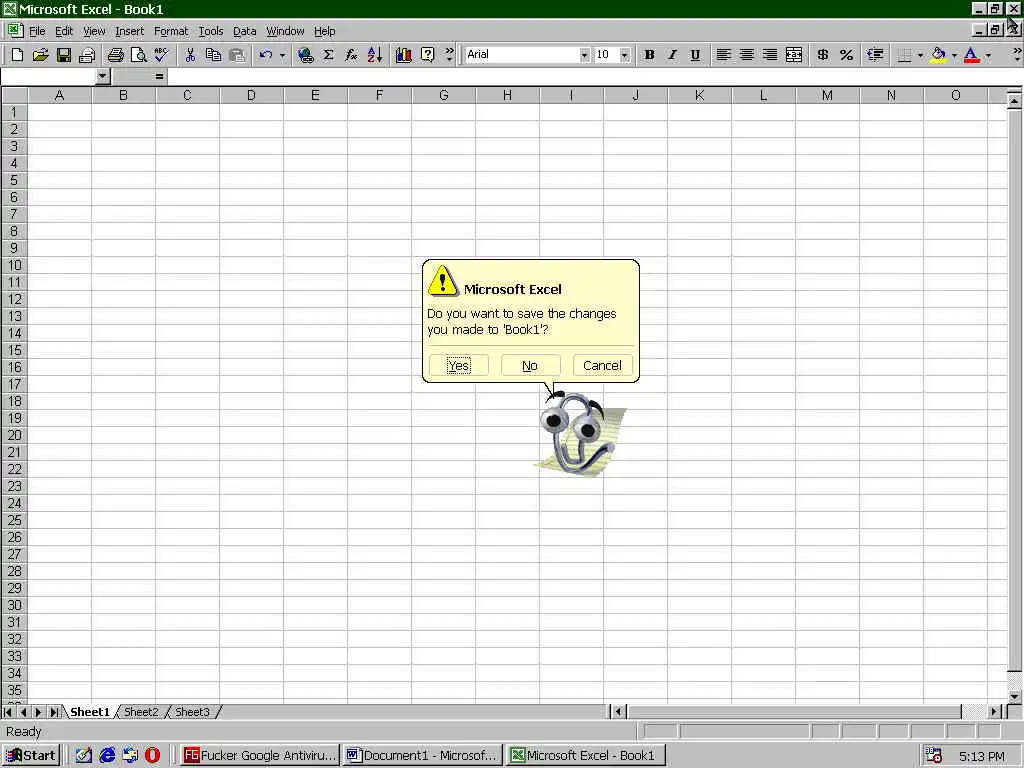The width and height of the screenshot is (1024, 768).
Task: Click the Clippy Office Assistant character
Action: click(x=580, y=434)
